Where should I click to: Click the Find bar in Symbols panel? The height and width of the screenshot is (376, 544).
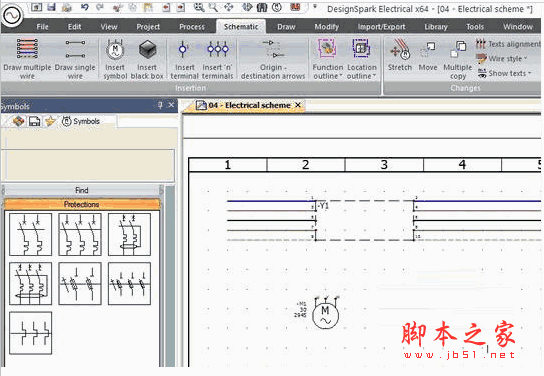(x=82, y=190)
